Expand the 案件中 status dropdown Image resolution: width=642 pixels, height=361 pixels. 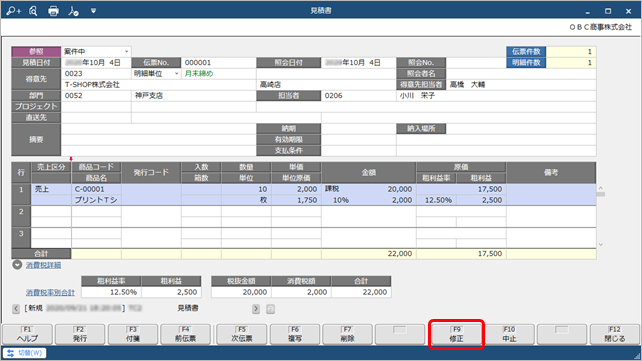point(127,52)
